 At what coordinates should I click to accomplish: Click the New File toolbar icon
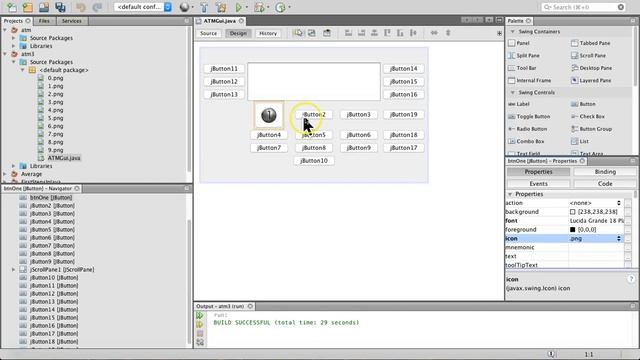pos(11,7)
